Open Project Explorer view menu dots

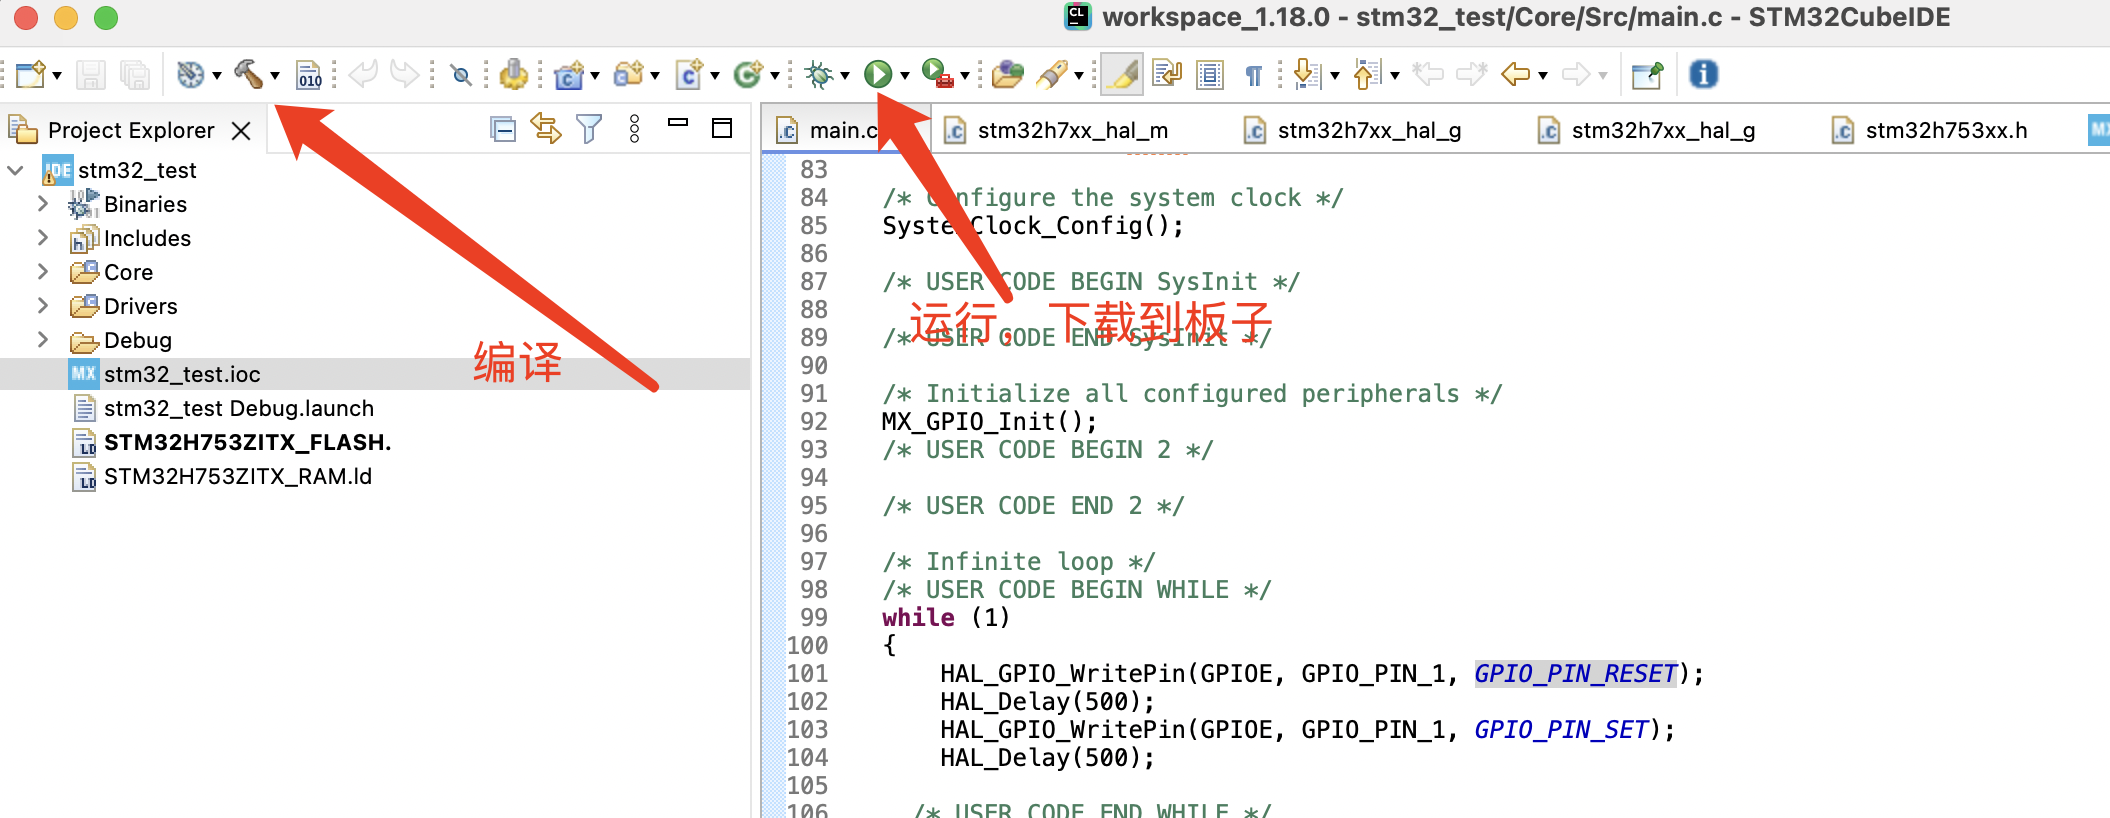pos(634,129)
